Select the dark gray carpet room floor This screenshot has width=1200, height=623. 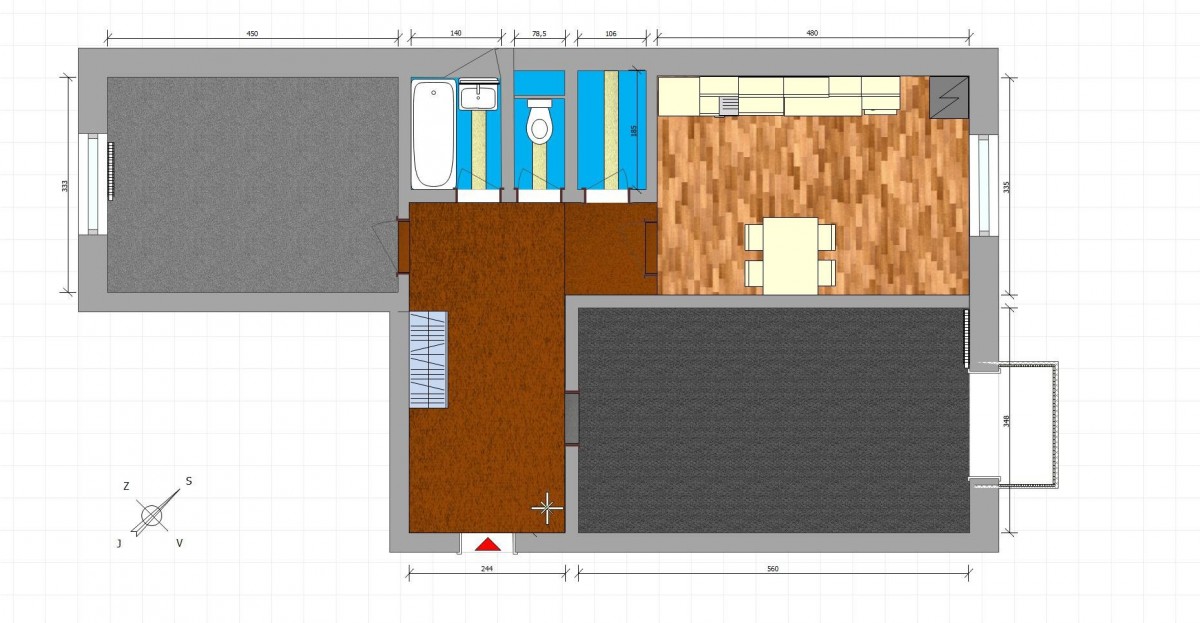[x=773, y=420]
